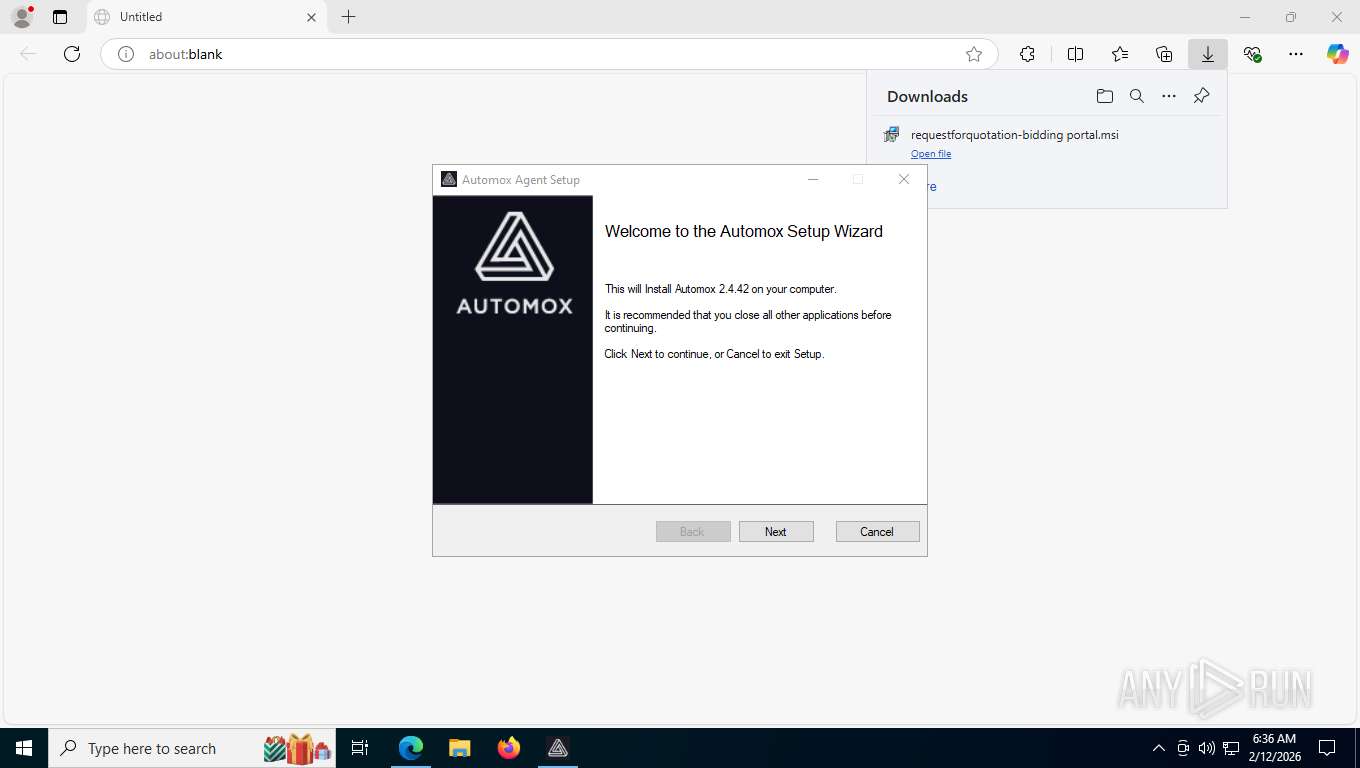Click the Meet Now tray icon
The height and width of the screenshot is (768, 1360).
pos(1183,748)
